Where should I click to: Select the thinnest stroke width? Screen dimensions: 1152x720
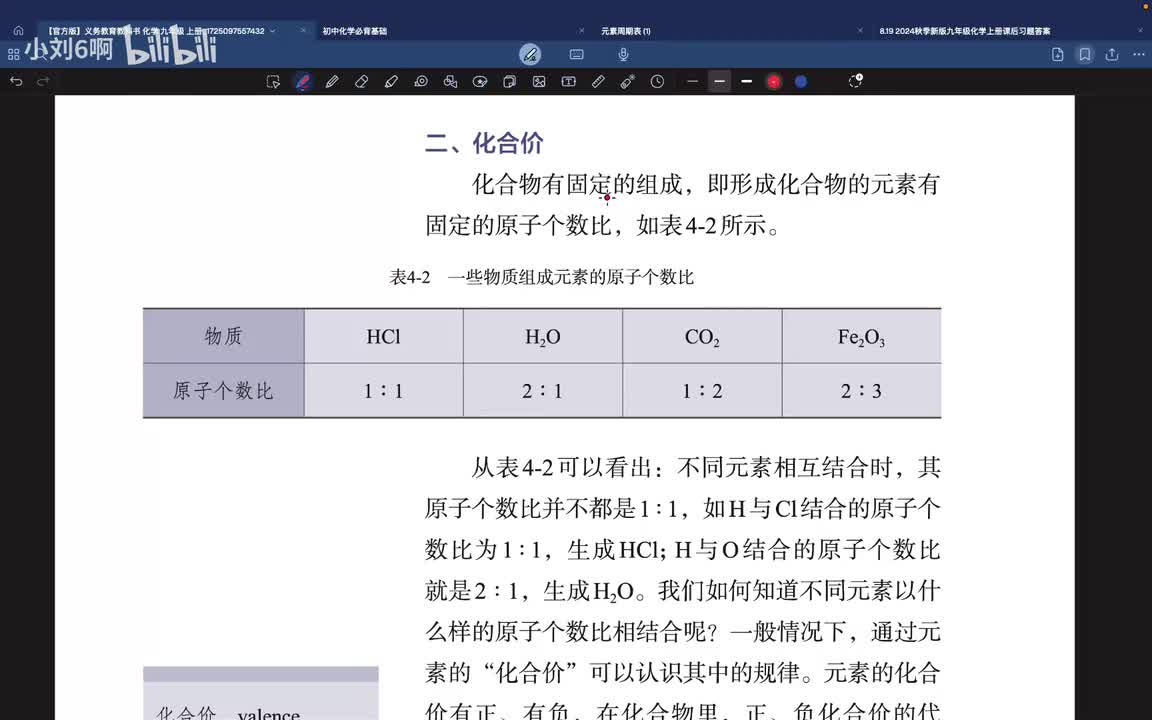692,82
